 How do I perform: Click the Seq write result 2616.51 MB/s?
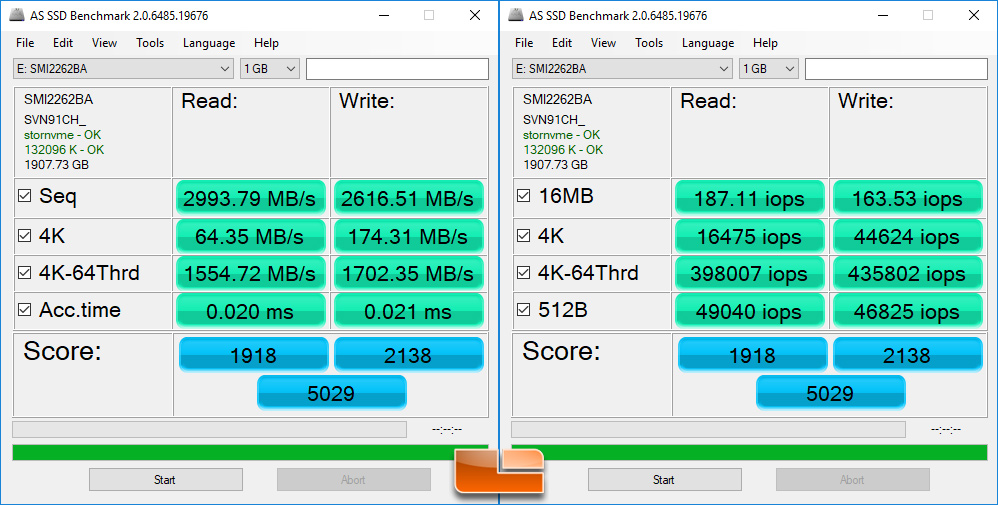(408, 197)
